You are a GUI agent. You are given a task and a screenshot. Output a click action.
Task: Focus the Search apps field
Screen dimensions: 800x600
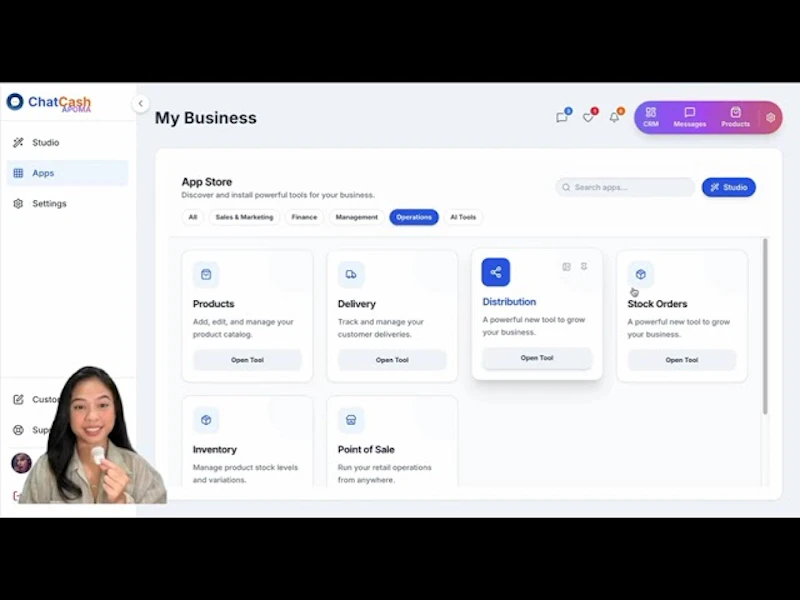pyautogui.click(x=625, y=187)
